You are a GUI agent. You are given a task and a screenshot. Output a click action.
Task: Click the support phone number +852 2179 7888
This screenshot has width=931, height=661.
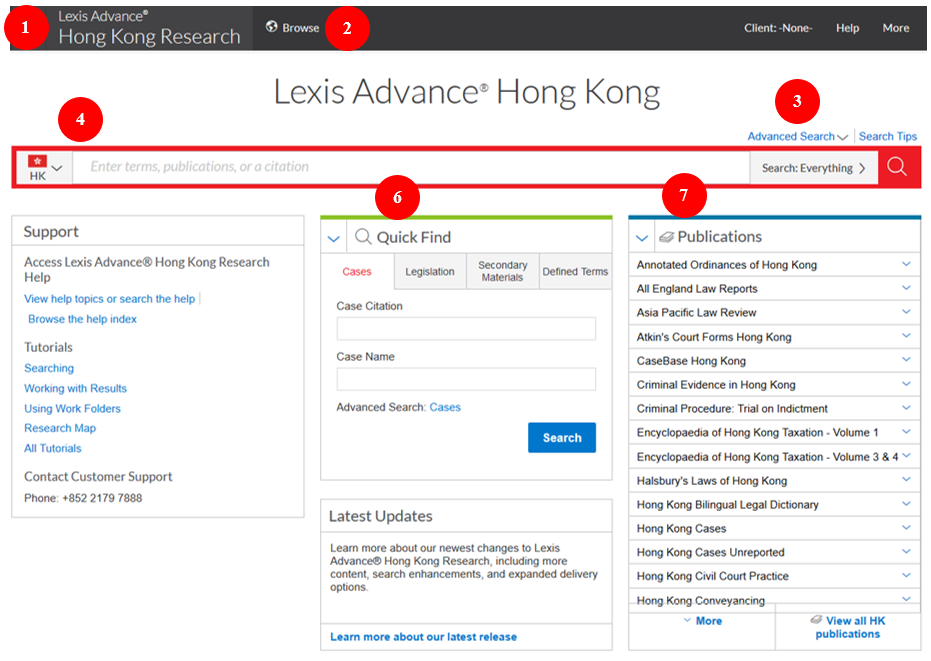(x=102, y=498)
